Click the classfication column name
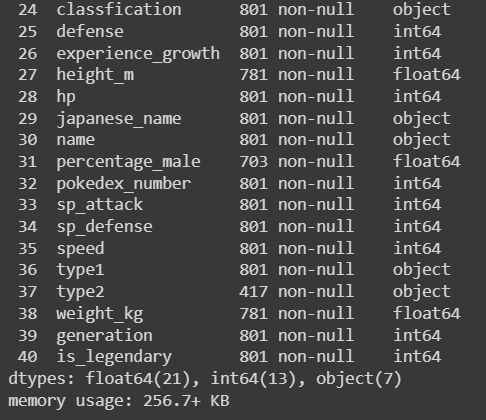This screenshot has height=420, width=486. point(119,9)
